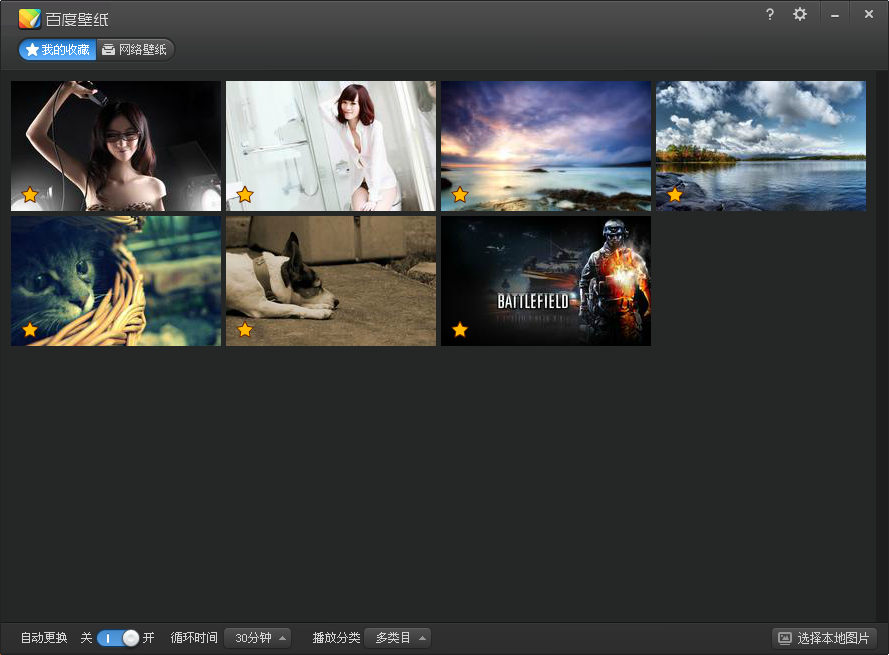The width and height of the screenshot is (889, 655).
Task: Close the Baidu Wallpaper window
Action: coord(869,14)
